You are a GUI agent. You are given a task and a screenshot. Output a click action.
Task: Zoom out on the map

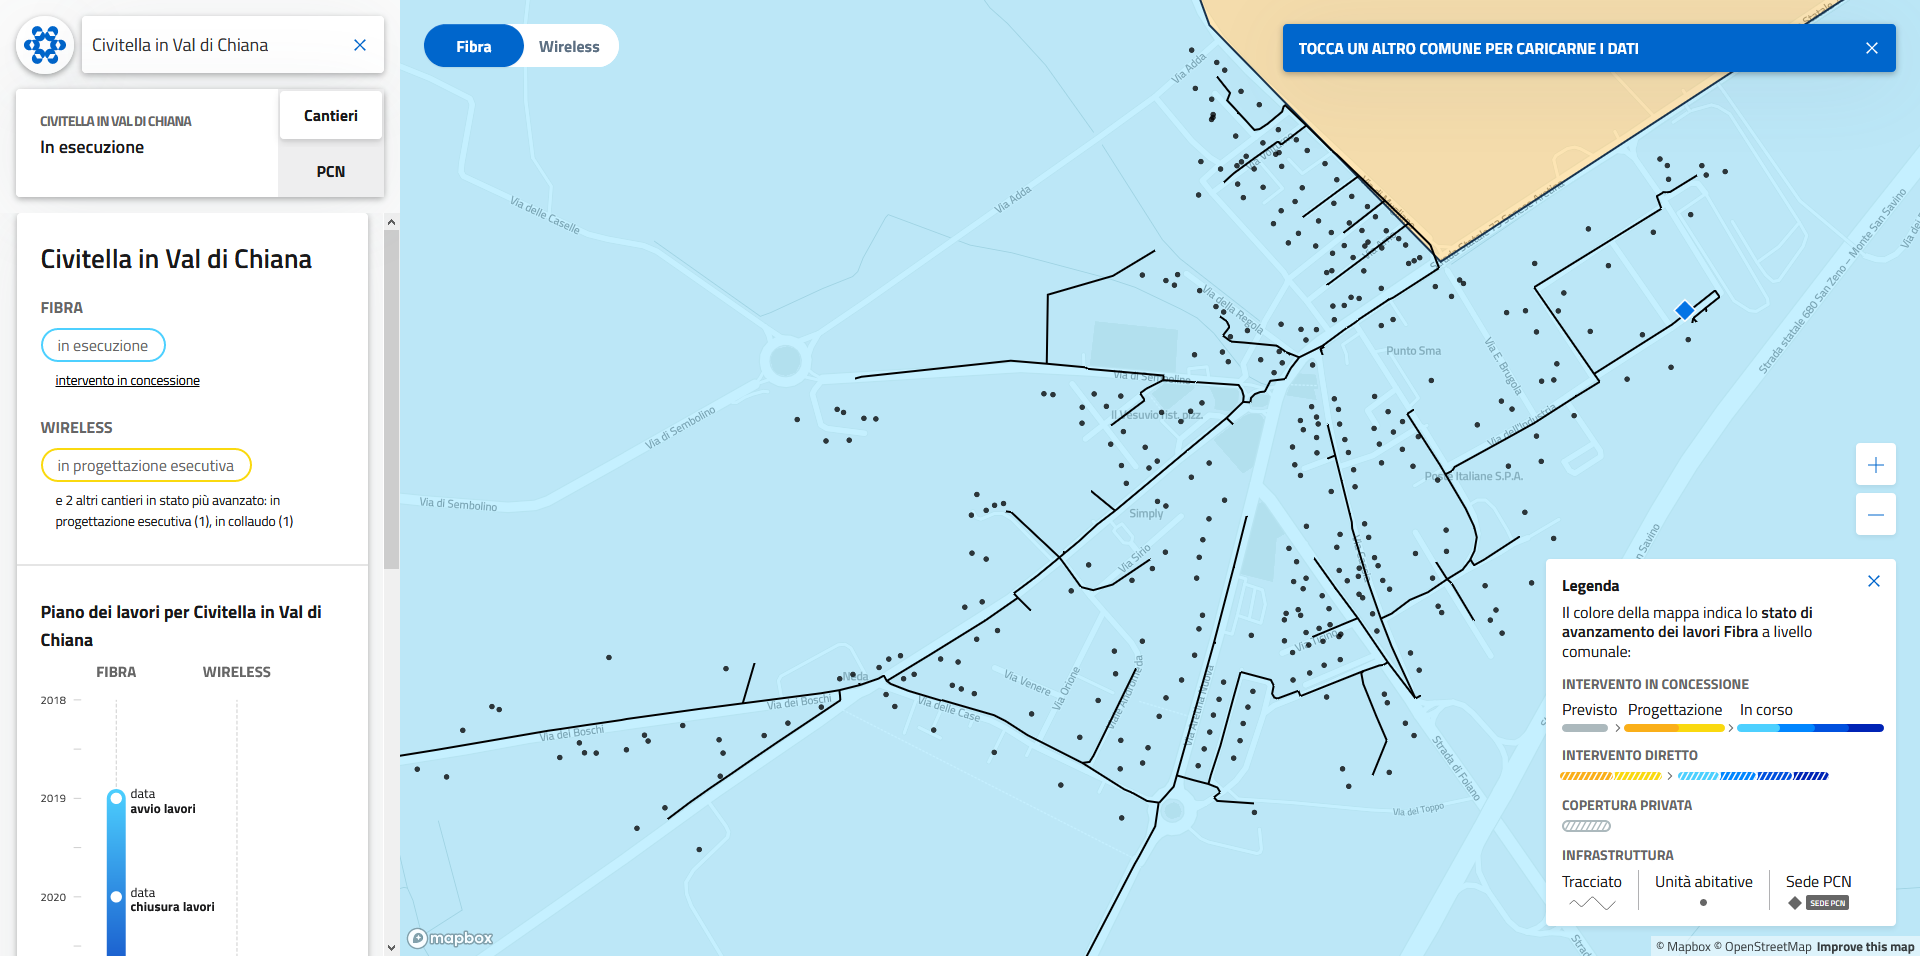[1876, 515]
